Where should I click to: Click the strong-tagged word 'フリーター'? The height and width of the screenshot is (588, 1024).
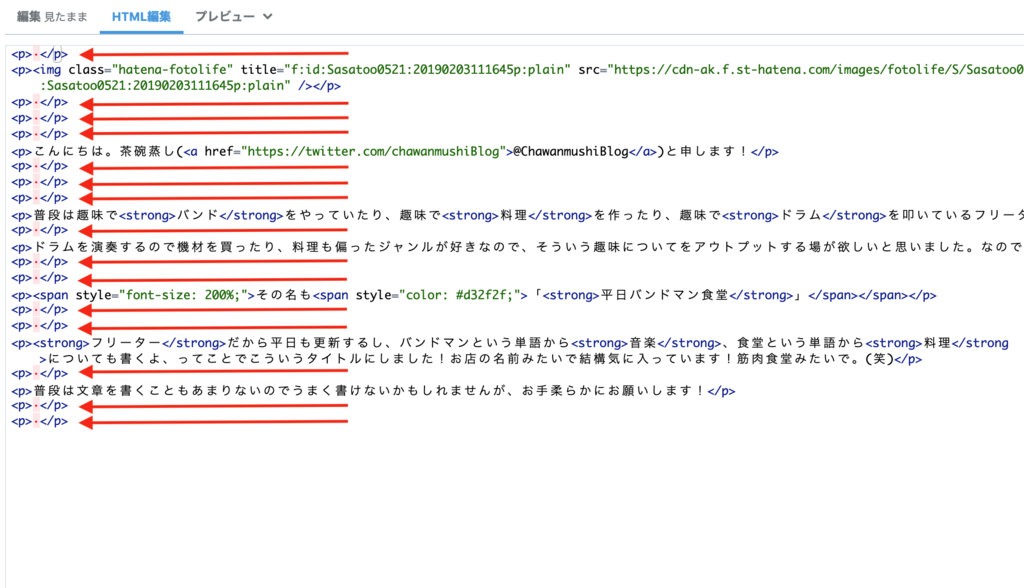pos(125,343)
